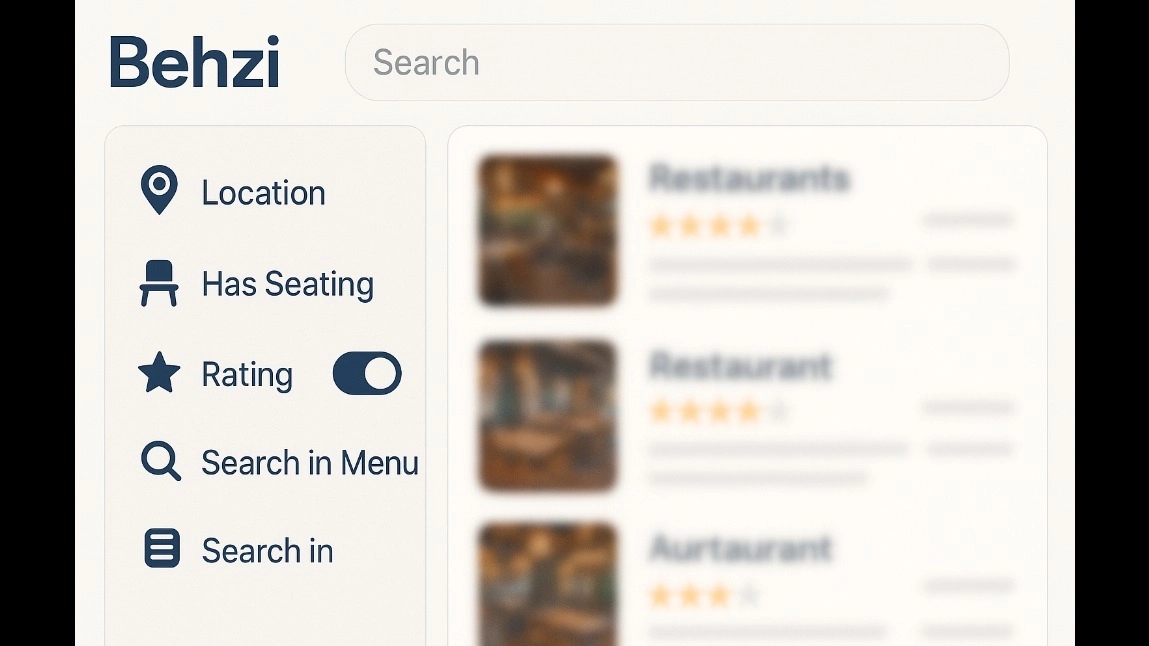The width and height of the screenshot is (1149, 646).
Task: Open the second restaurant thumbnail image
Action: click(547, 415)
